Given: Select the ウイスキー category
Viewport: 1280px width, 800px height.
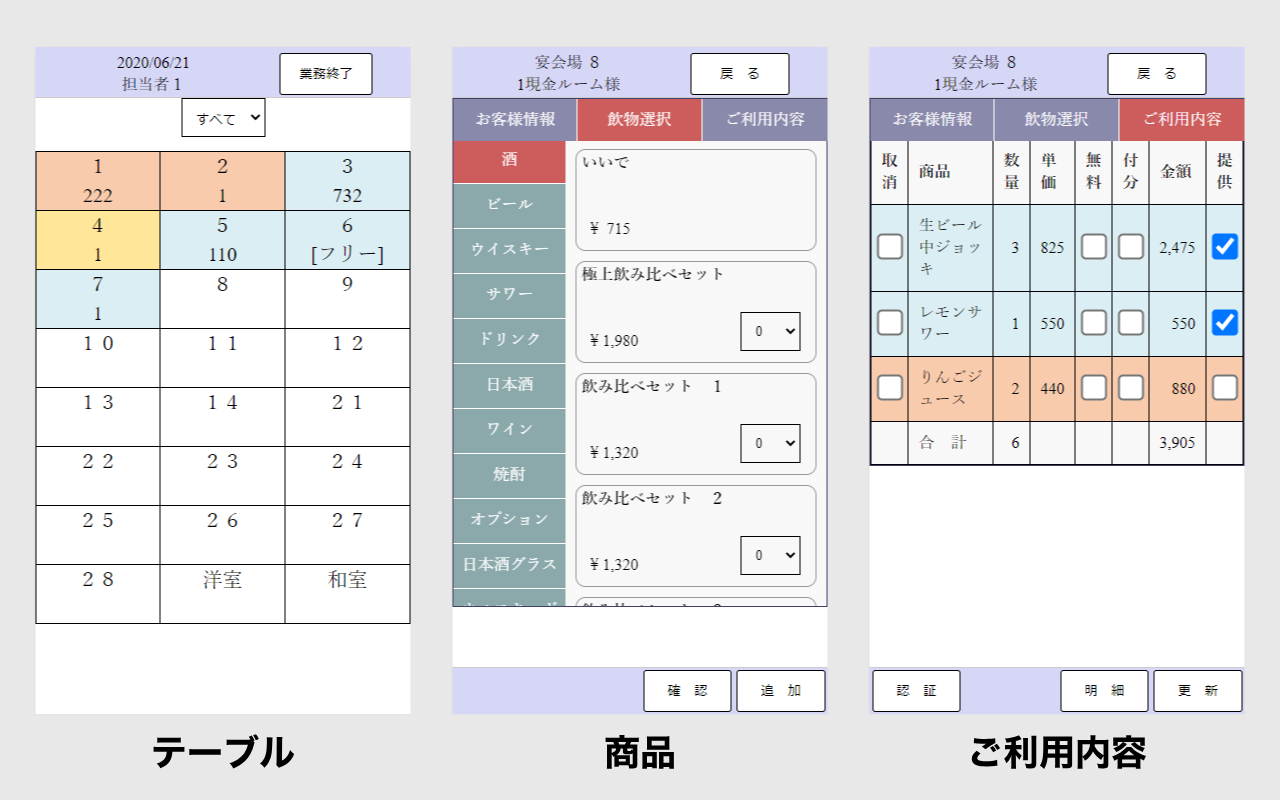Looking at the screenshot, I should pyautogui.click(x=509, y=250).
